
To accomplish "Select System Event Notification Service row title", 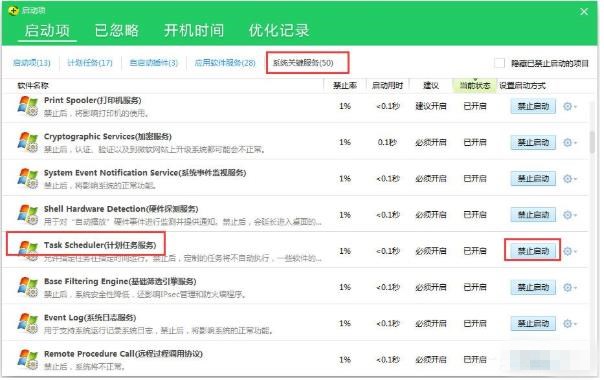I will click(145, 173).
